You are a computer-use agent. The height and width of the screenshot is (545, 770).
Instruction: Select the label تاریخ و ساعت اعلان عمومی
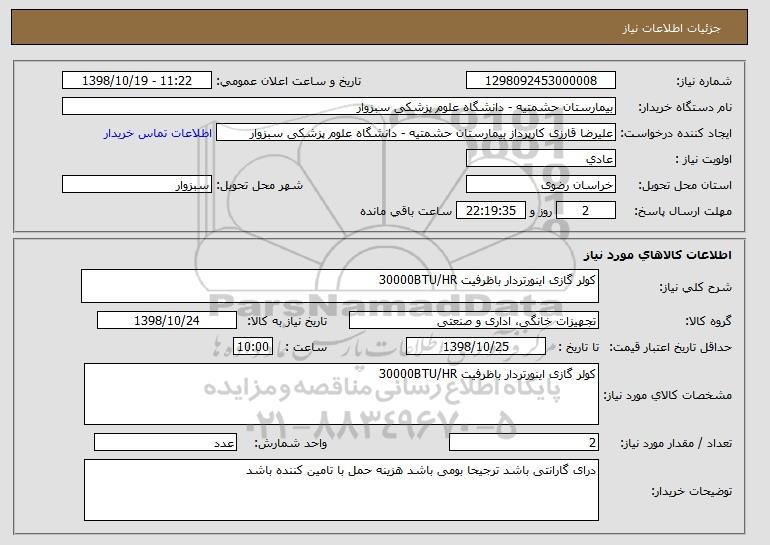pos(289,81)
